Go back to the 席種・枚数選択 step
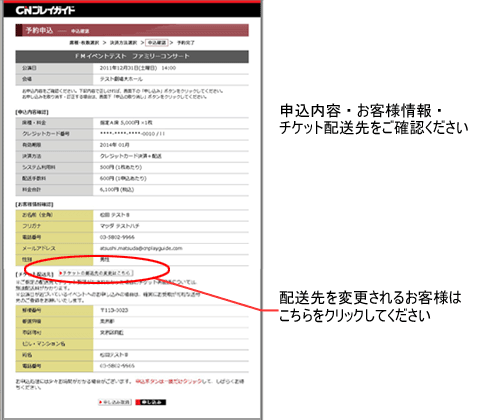Viewport: 500px width, 420px height. [84, 43]
